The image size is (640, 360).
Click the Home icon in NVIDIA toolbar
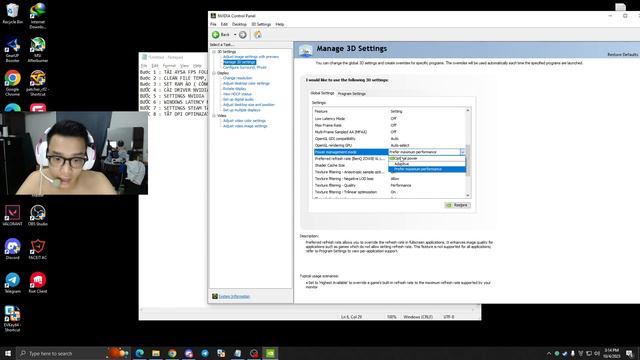pos(258,35)
